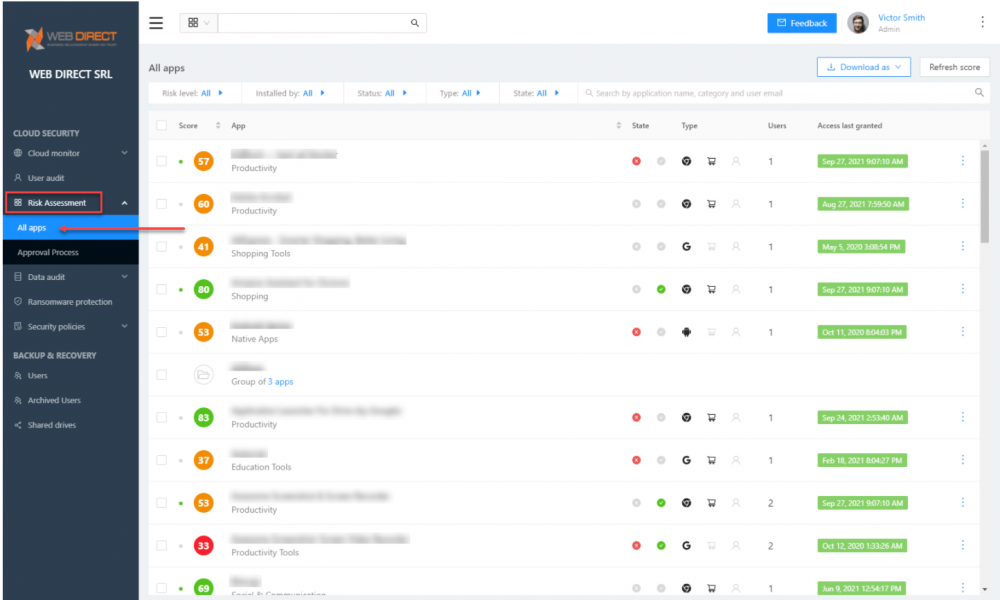
Task: Open row actions for Oct 11, 2020 Native Apps row
Action: [963, 332]
